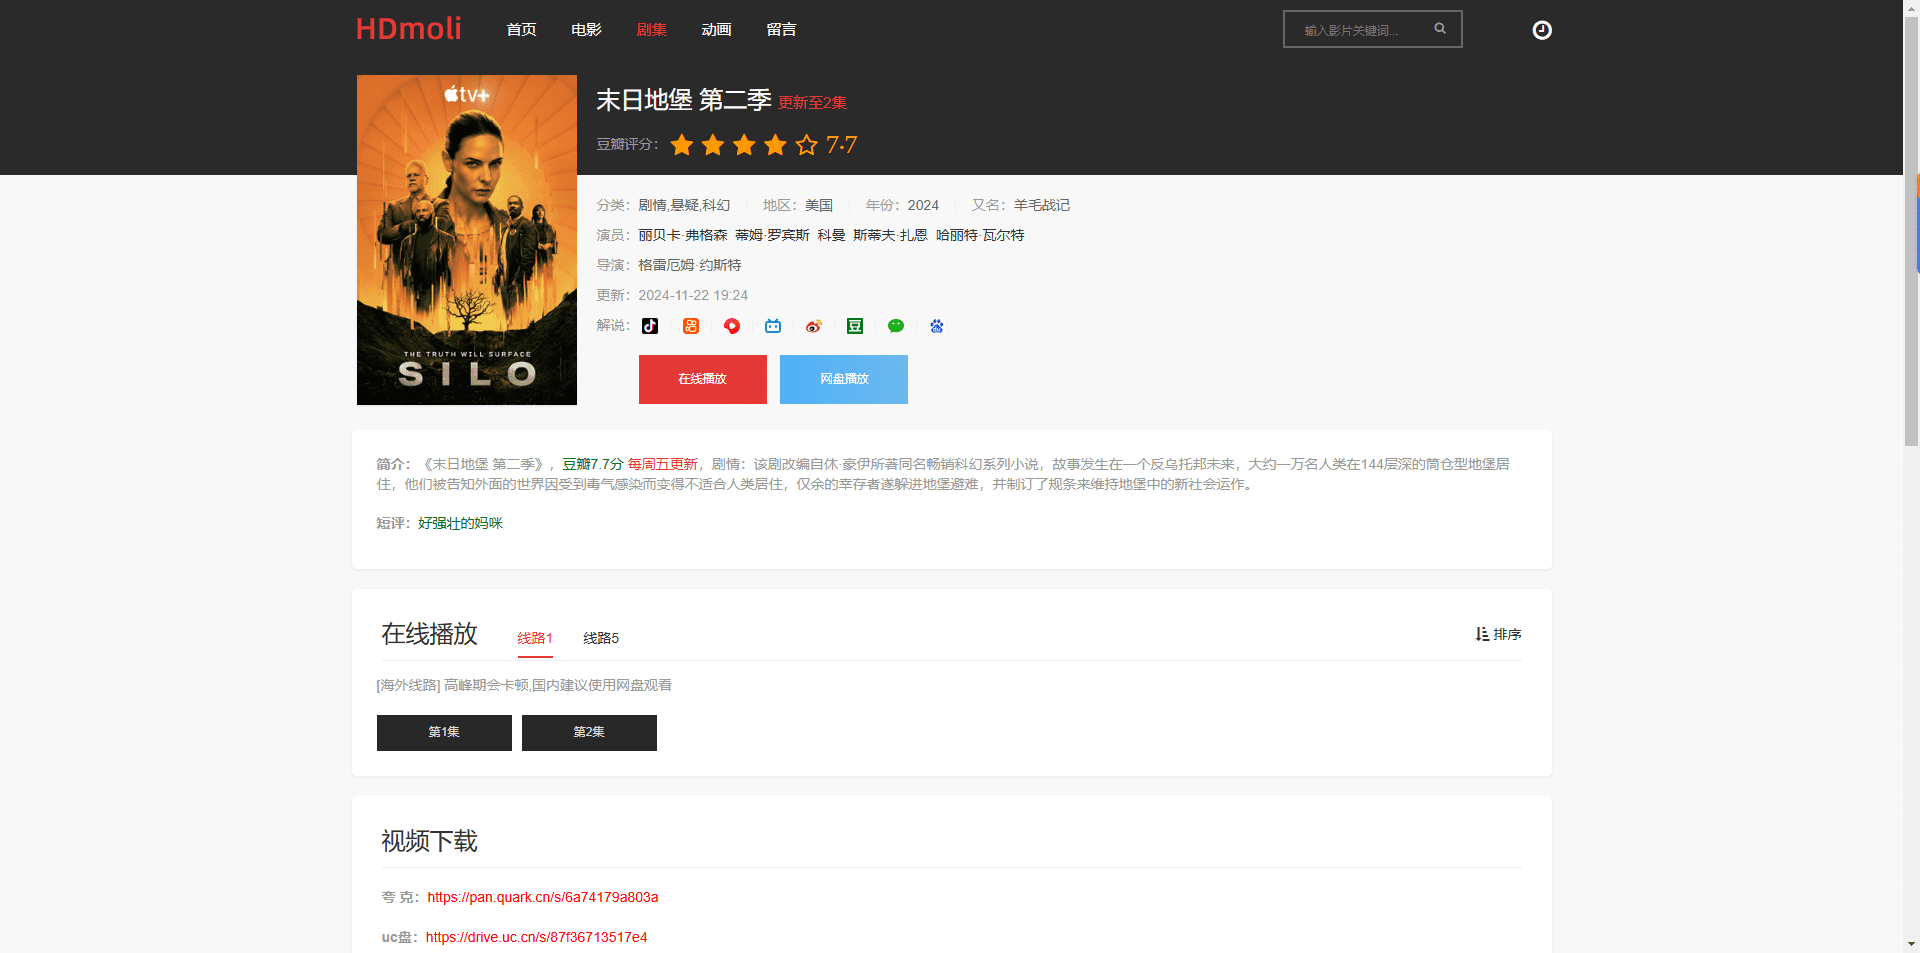Screen dimensions: 1920x953
Task: Open the Douyin (TikTok) commentary icon
Action: click(650, 326)
